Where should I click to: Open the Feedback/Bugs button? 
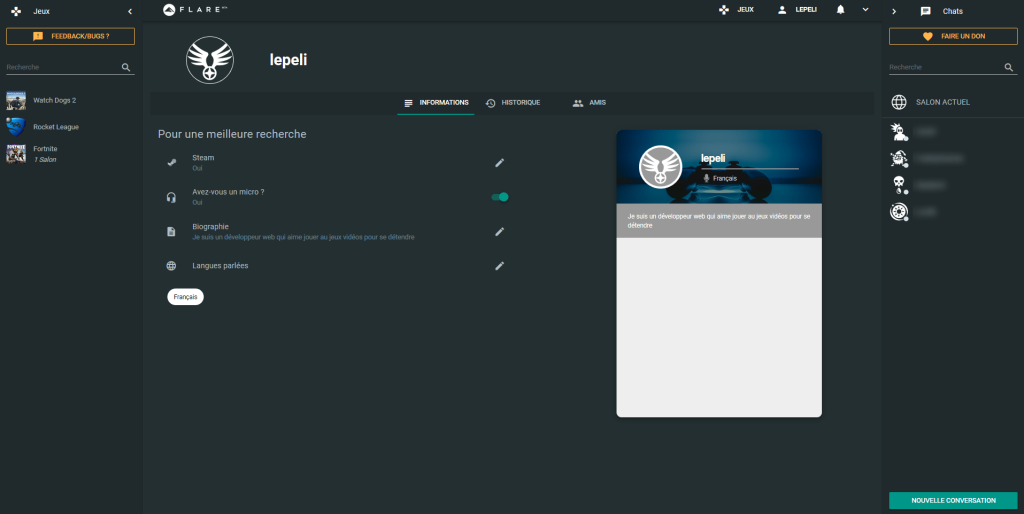[x=71, y=36]
